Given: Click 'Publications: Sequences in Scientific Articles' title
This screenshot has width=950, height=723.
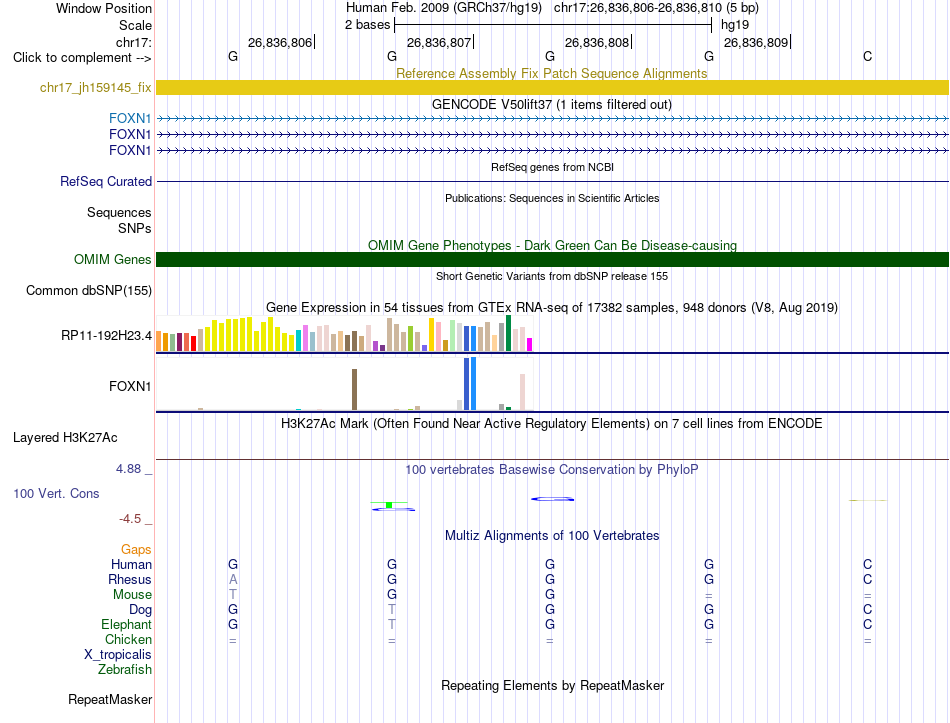Looking at the screenshot, I should [552, 198].
